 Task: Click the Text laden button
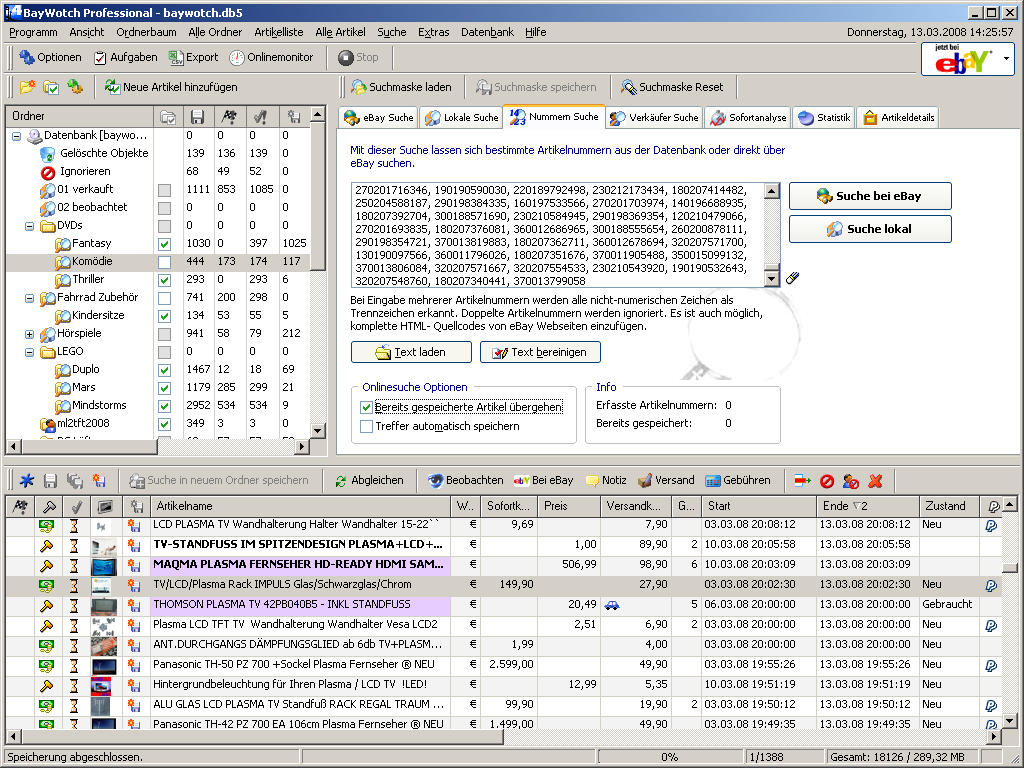(x=411, y=353)
